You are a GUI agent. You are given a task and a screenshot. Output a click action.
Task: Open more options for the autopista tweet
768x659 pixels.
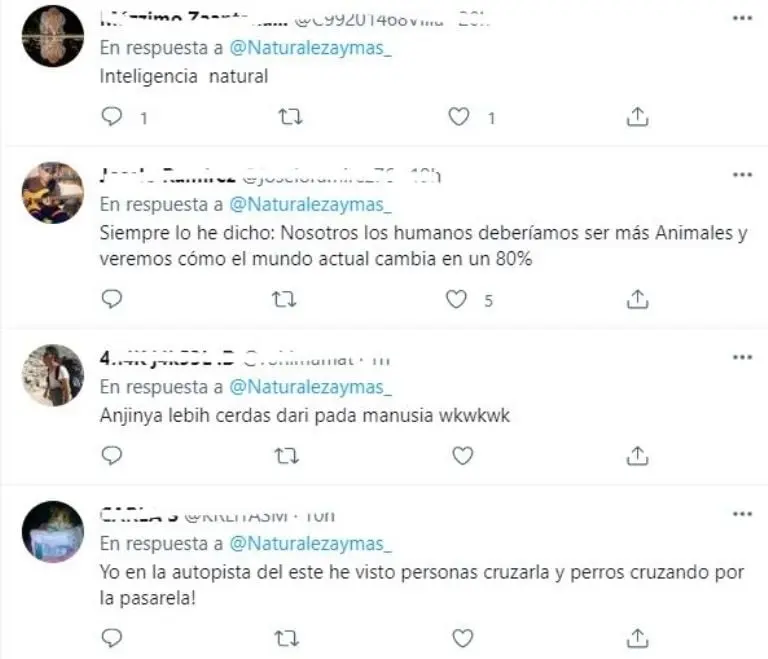[742, 513]
